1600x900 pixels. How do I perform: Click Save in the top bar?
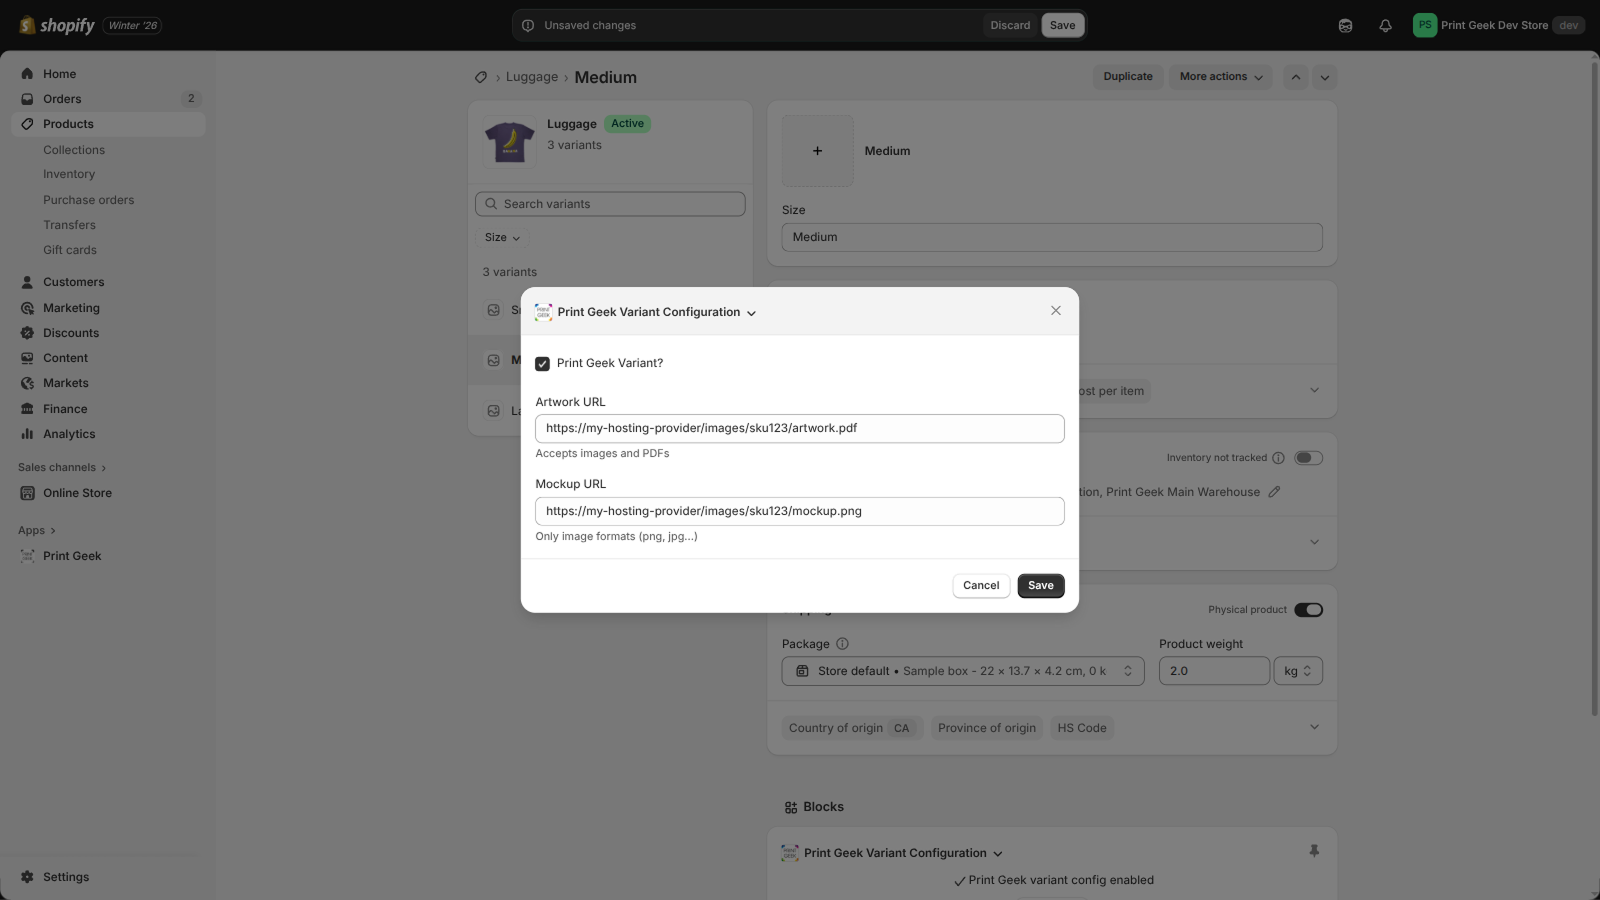coord(1063,26)
